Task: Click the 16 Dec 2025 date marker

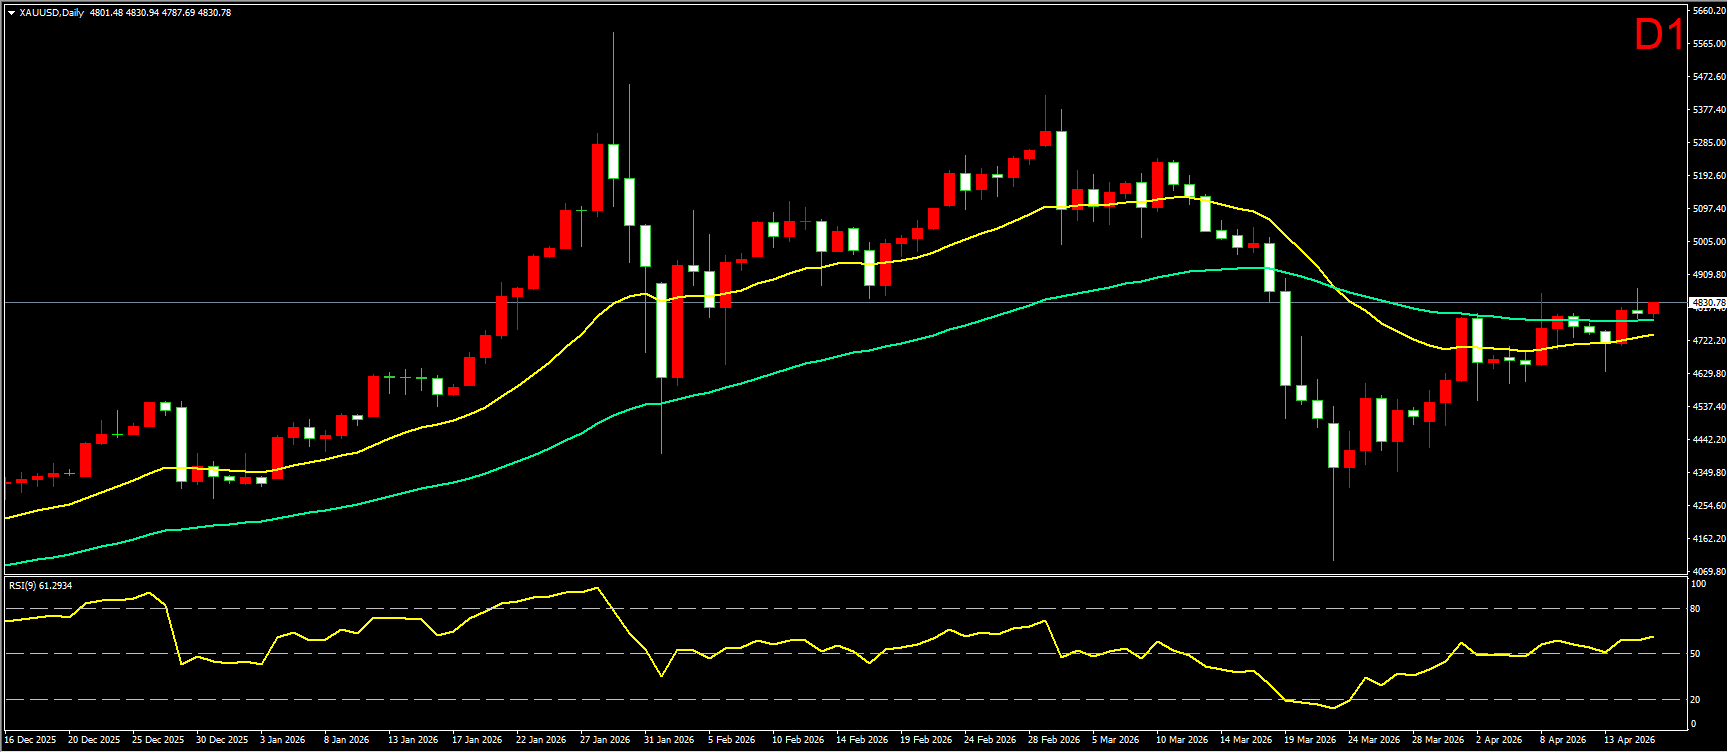Action: point(31,740)
